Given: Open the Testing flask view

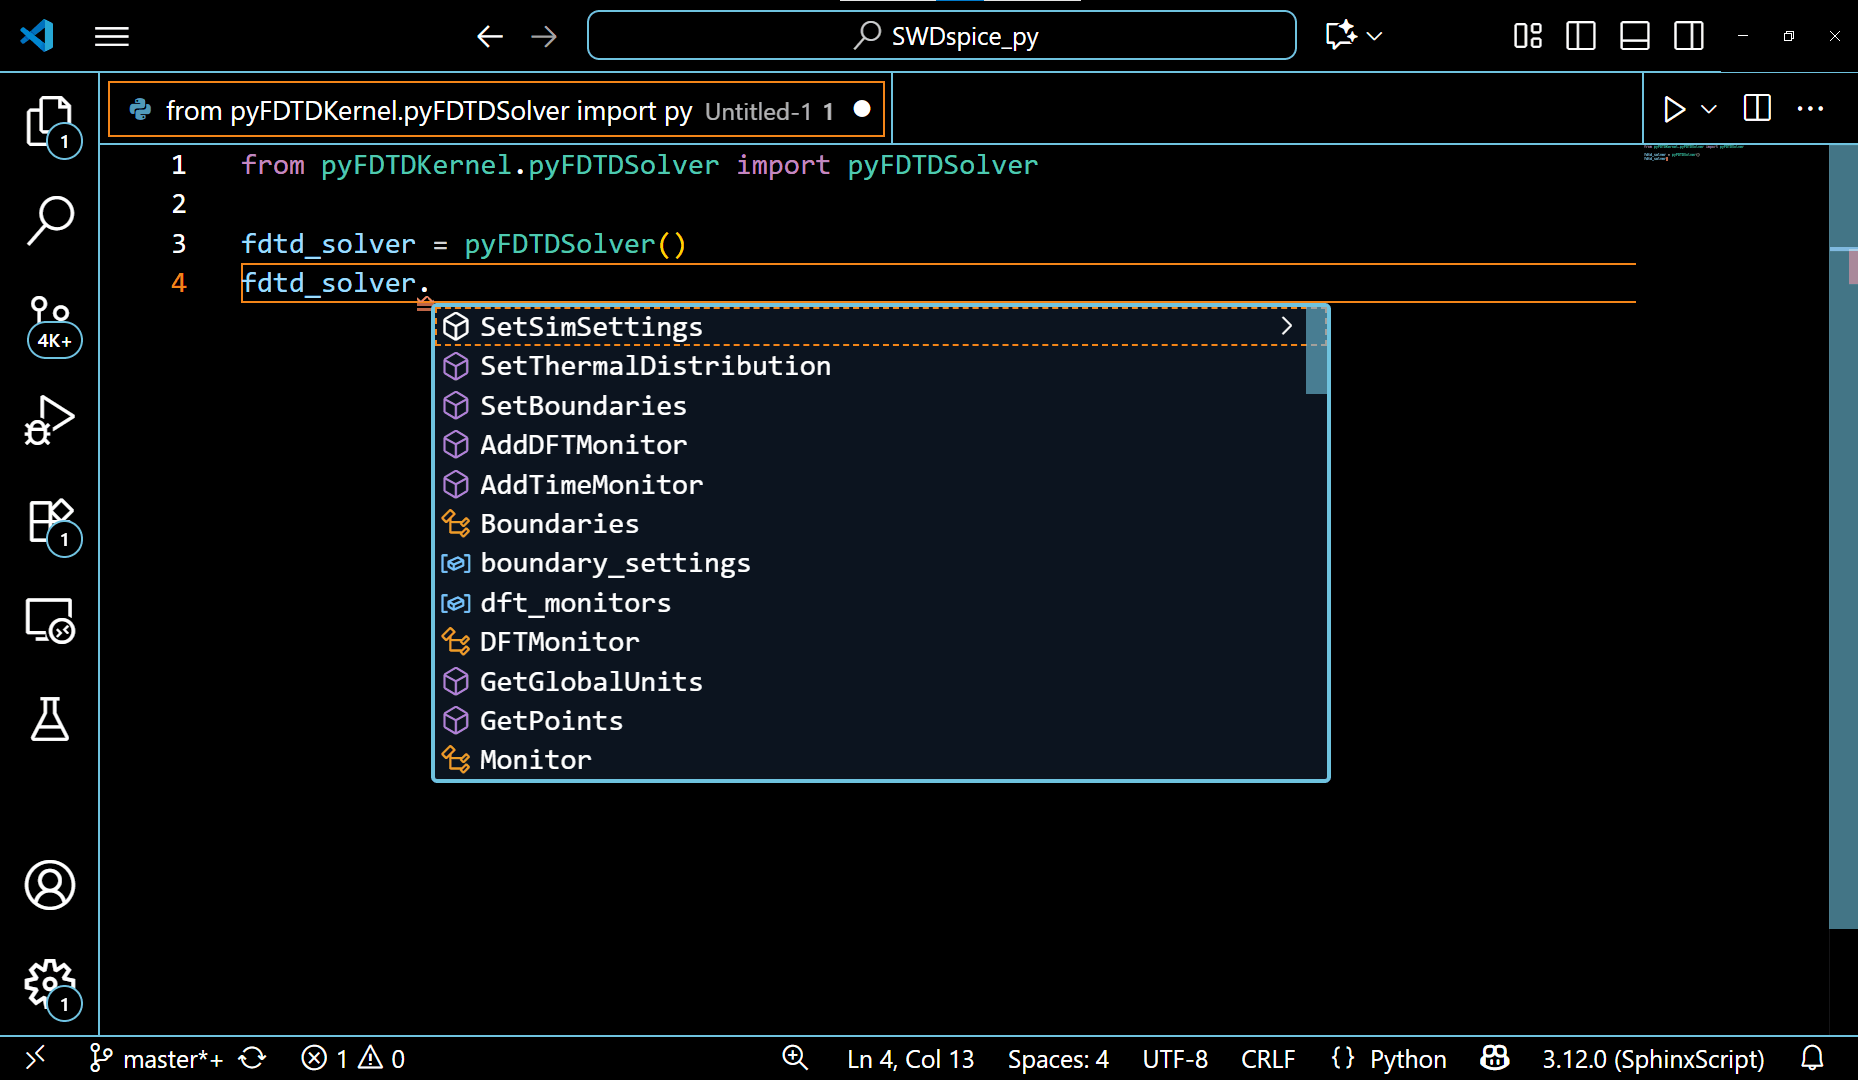Looking at the screenshot, I should 49,719.
